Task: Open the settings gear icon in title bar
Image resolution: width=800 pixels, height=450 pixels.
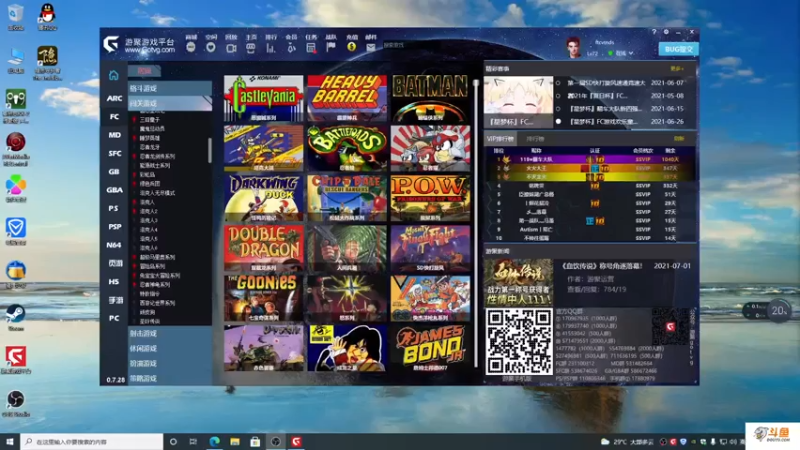Action: pyautogui.click(x=666, y=32)
